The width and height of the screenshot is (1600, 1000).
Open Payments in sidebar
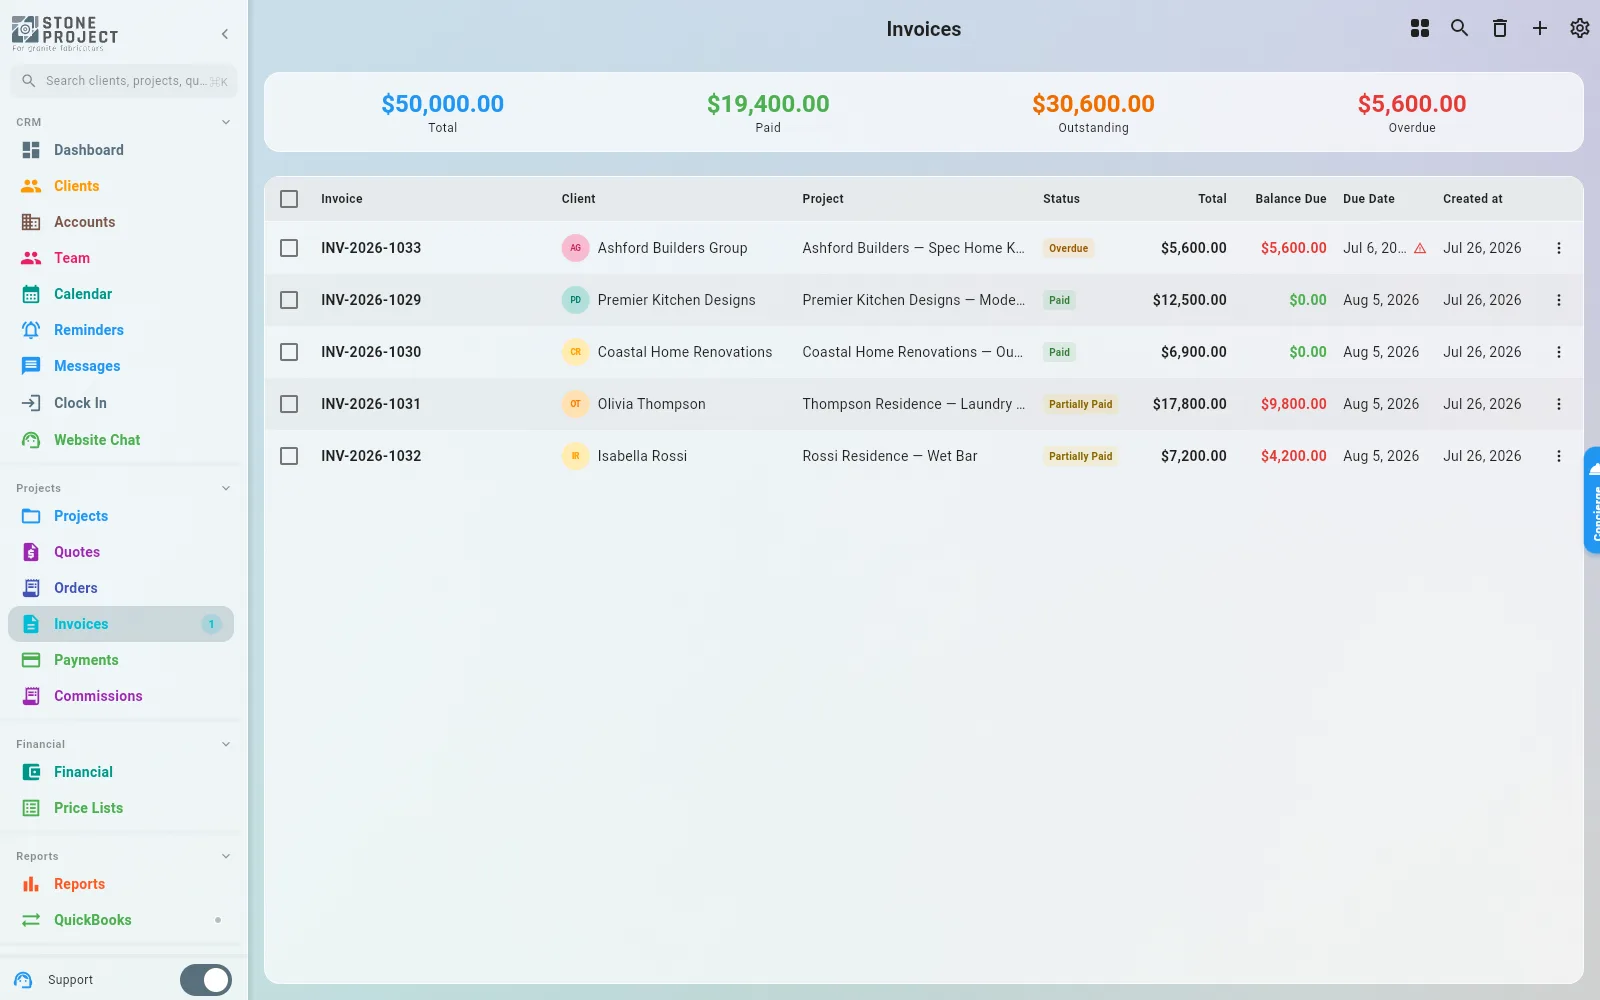point(121,660)
